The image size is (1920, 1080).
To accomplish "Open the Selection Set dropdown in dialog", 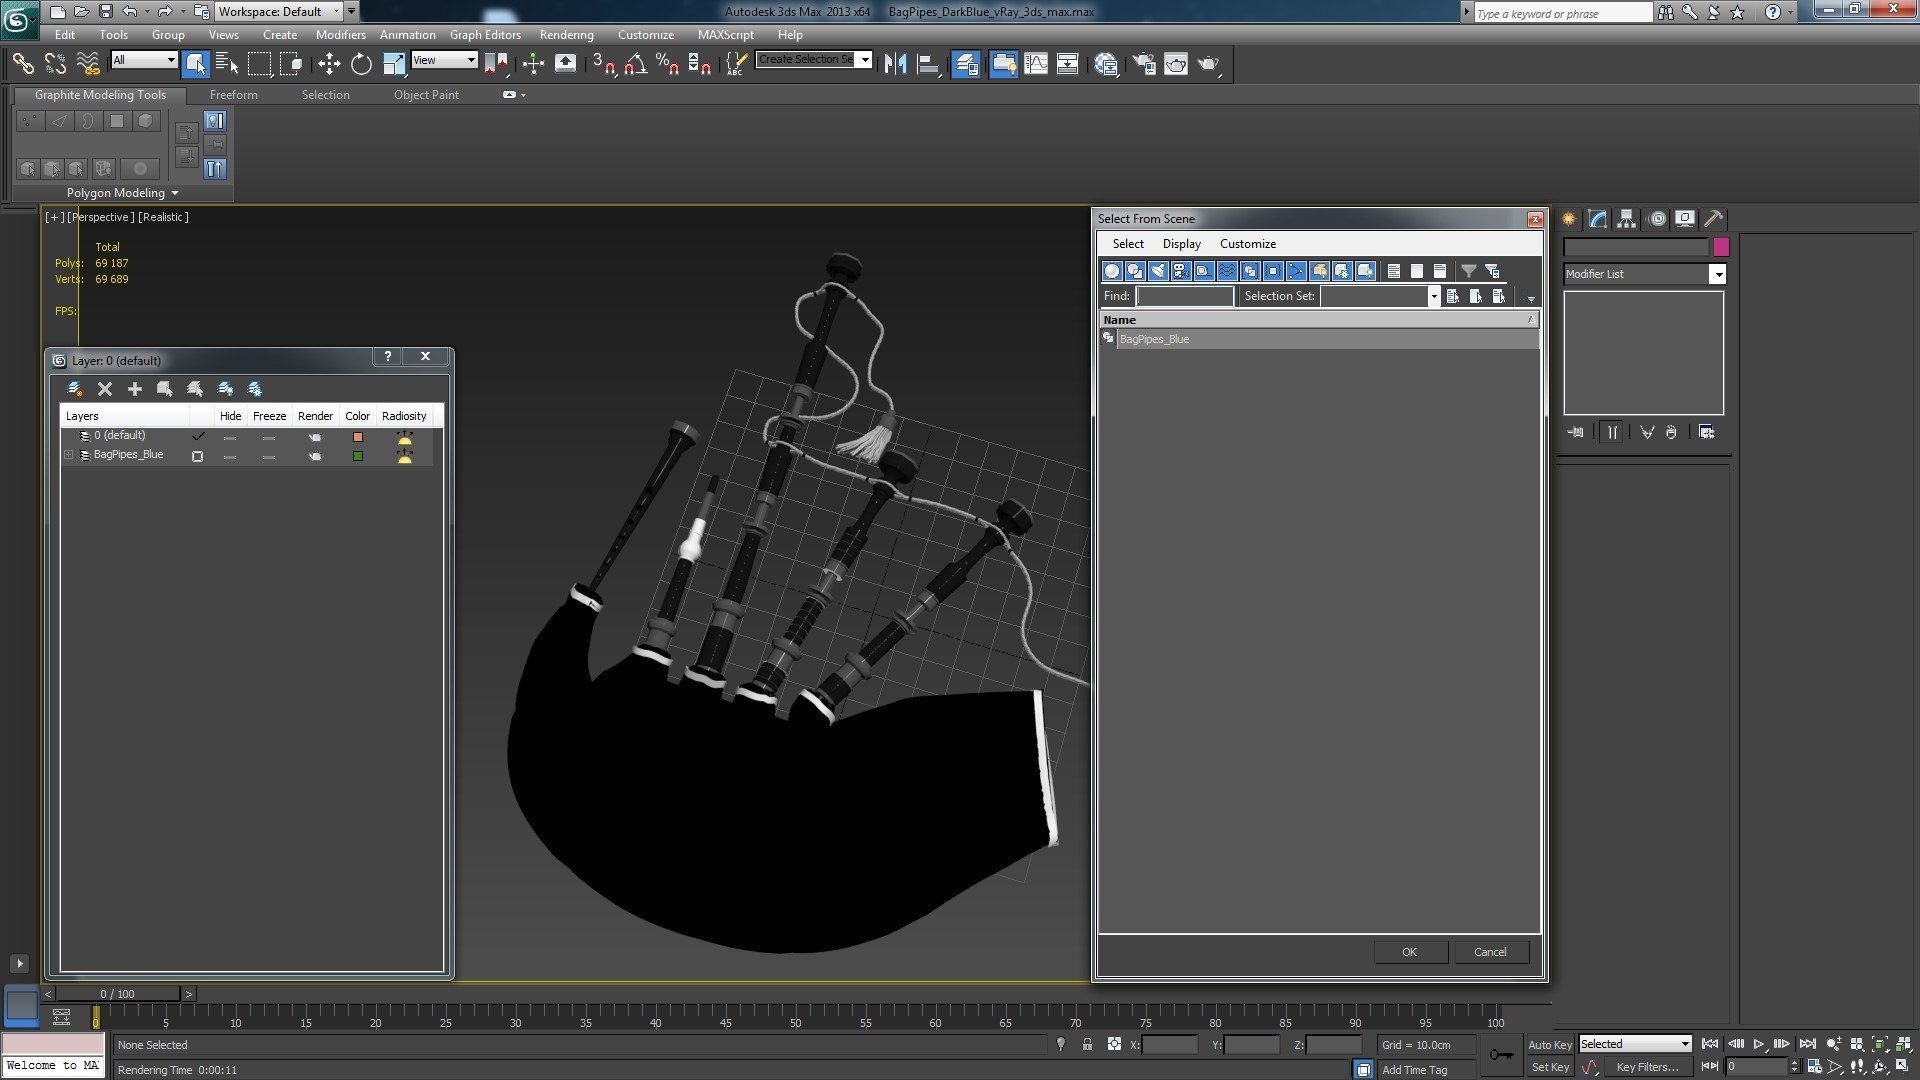I will coord(1433,296).
